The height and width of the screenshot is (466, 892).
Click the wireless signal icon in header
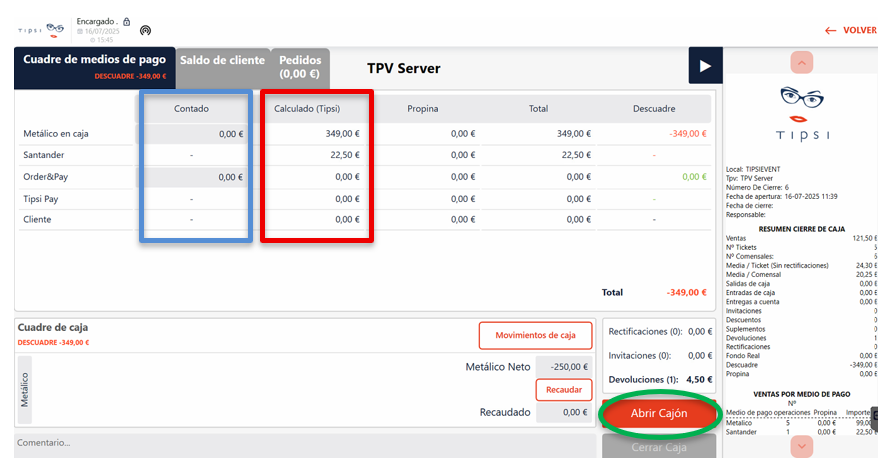[146, 30]
